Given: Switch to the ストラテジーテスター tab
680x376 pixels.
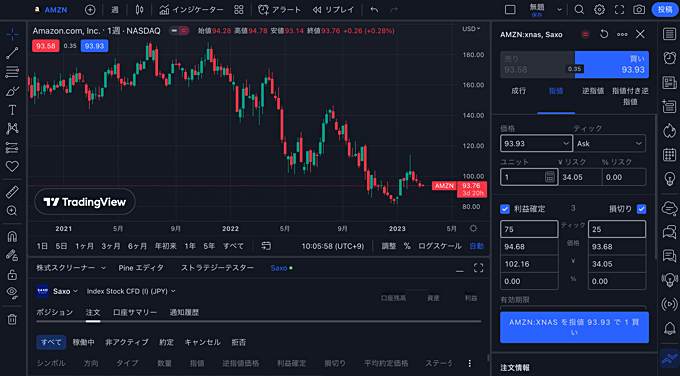Looking at the screenshot, I should 217,268.
